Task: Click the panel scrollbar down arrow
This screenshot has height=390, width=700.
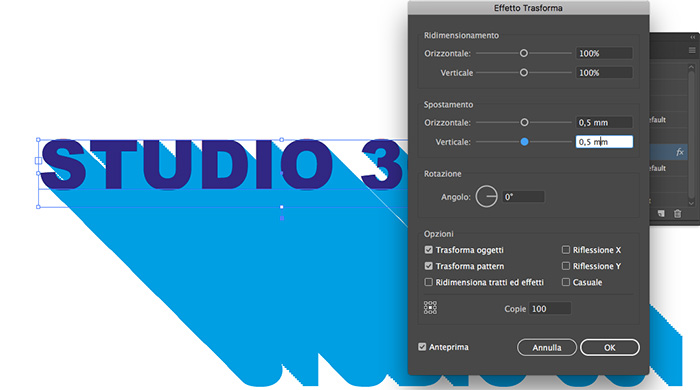Action: [691, 203]
